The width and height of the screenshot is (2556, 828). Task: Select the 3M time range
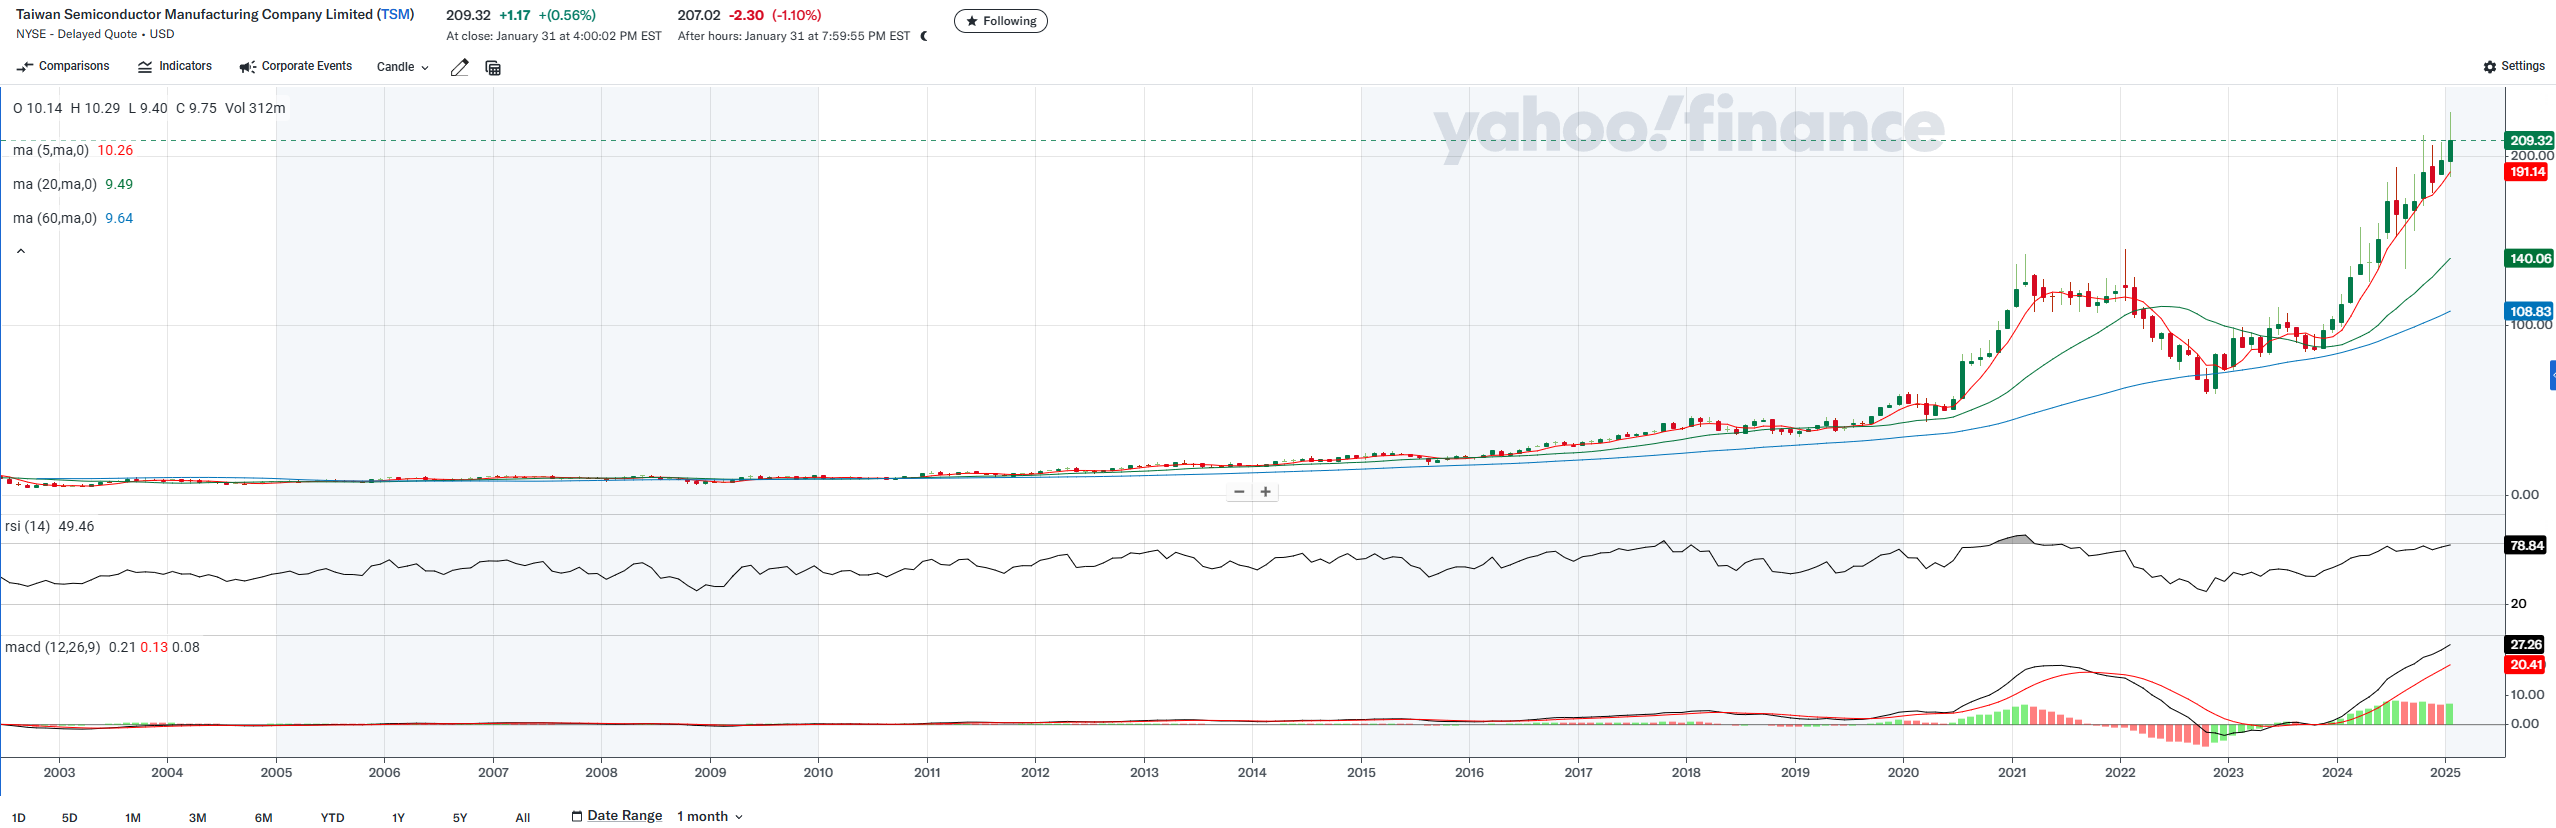pyautogui.click(x=198, y=817)
